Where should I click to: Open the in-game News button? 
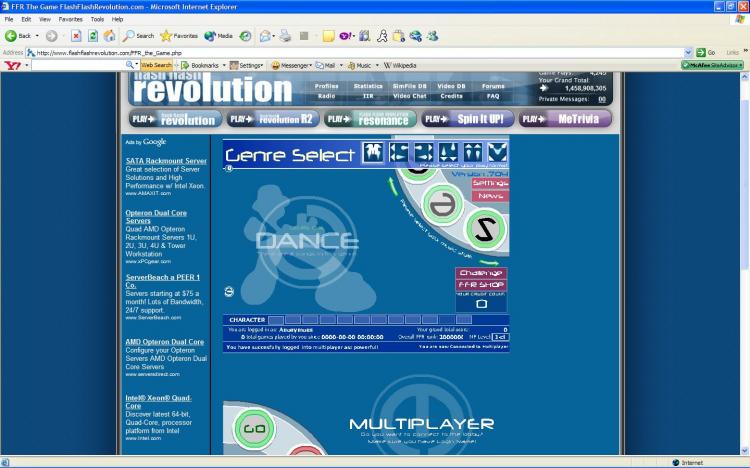click(490, 196)
